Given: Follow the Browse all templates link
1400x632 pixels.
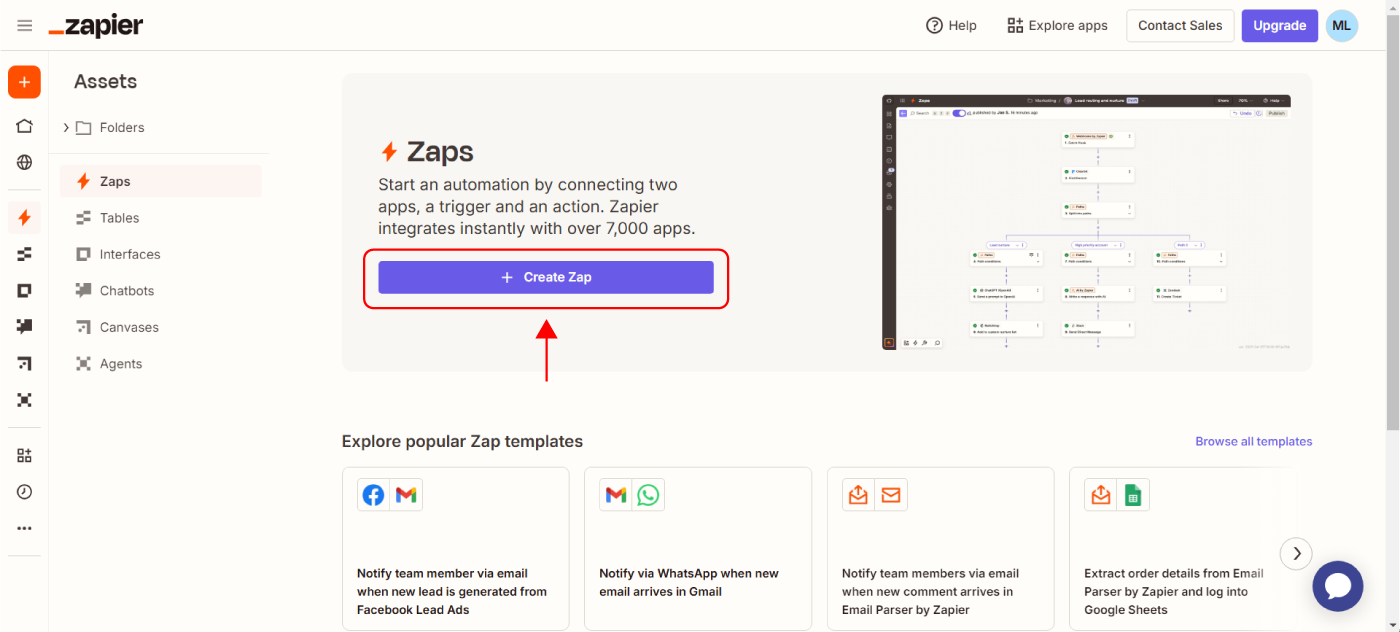Looking at the screenshot, I should tap(1253, 441).
